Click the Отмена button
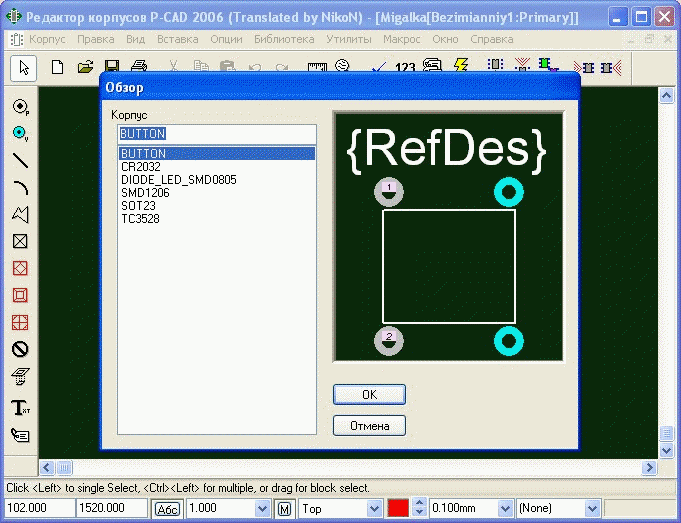 point(369,426)
